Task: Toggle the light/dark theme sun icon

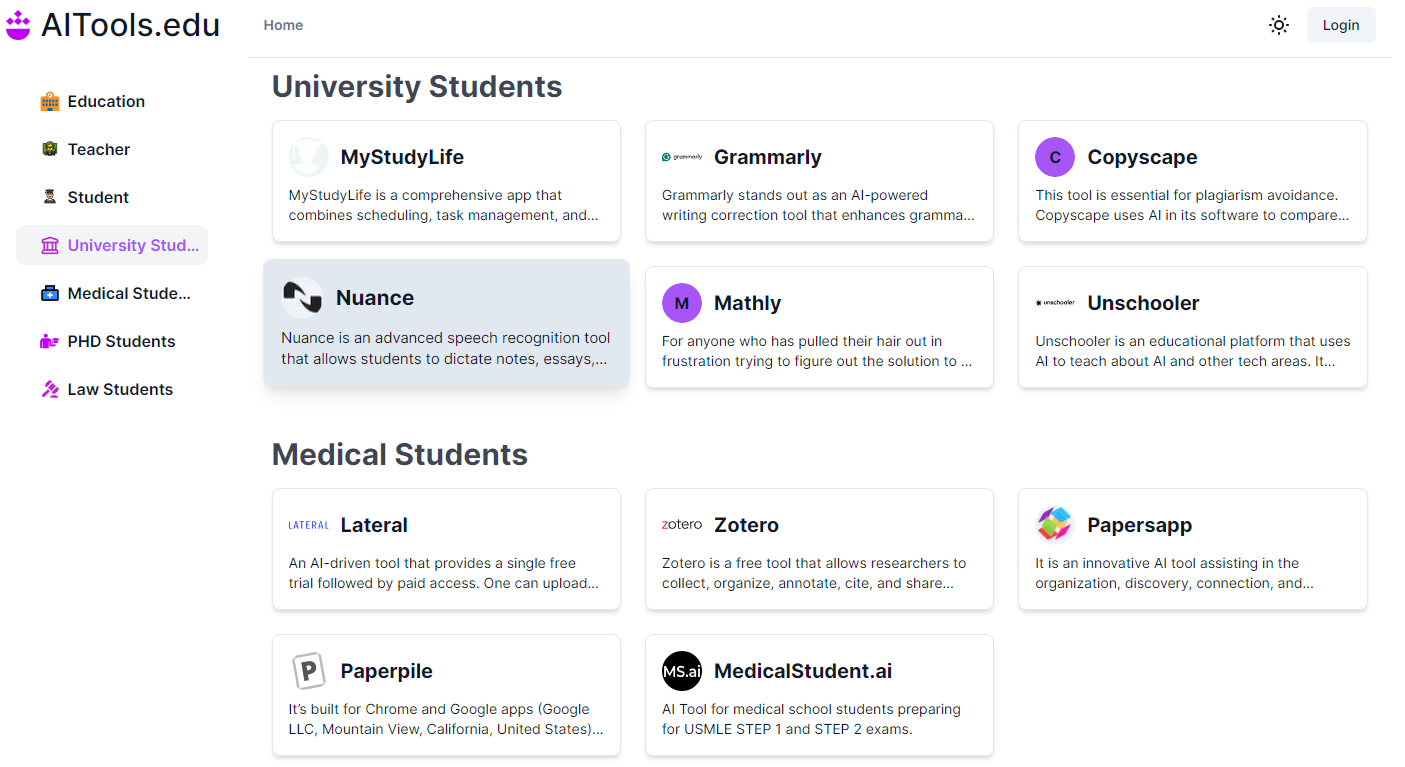Action: pyautogui.click(x=1278, y=25)
